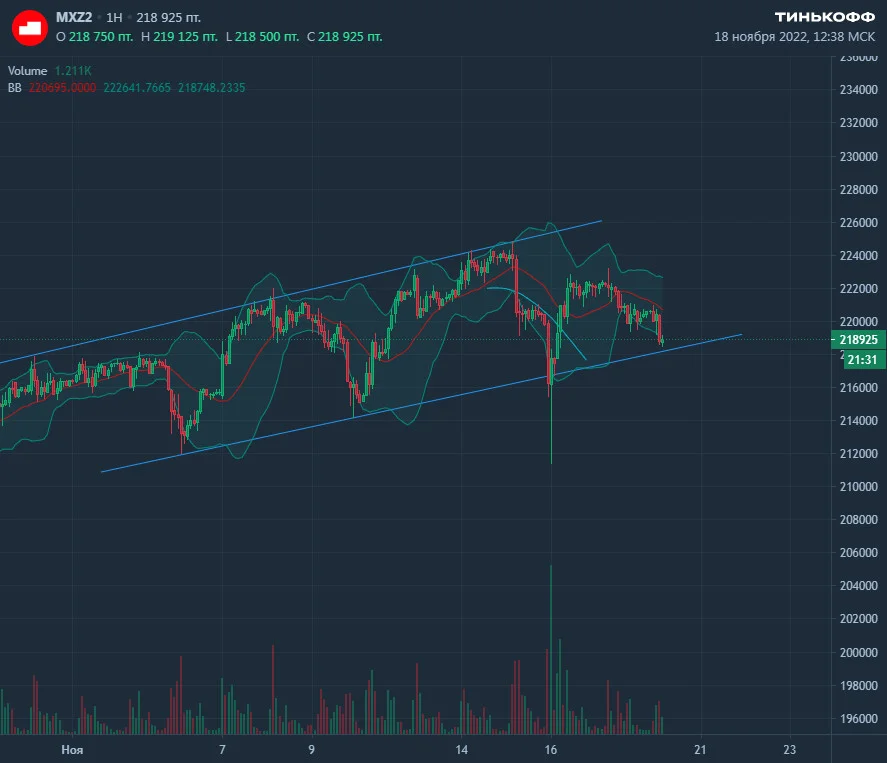887x763 pixels.
Task: Click the date 21 on time axis
Action: pyautogui.click(x=700, y=750)
